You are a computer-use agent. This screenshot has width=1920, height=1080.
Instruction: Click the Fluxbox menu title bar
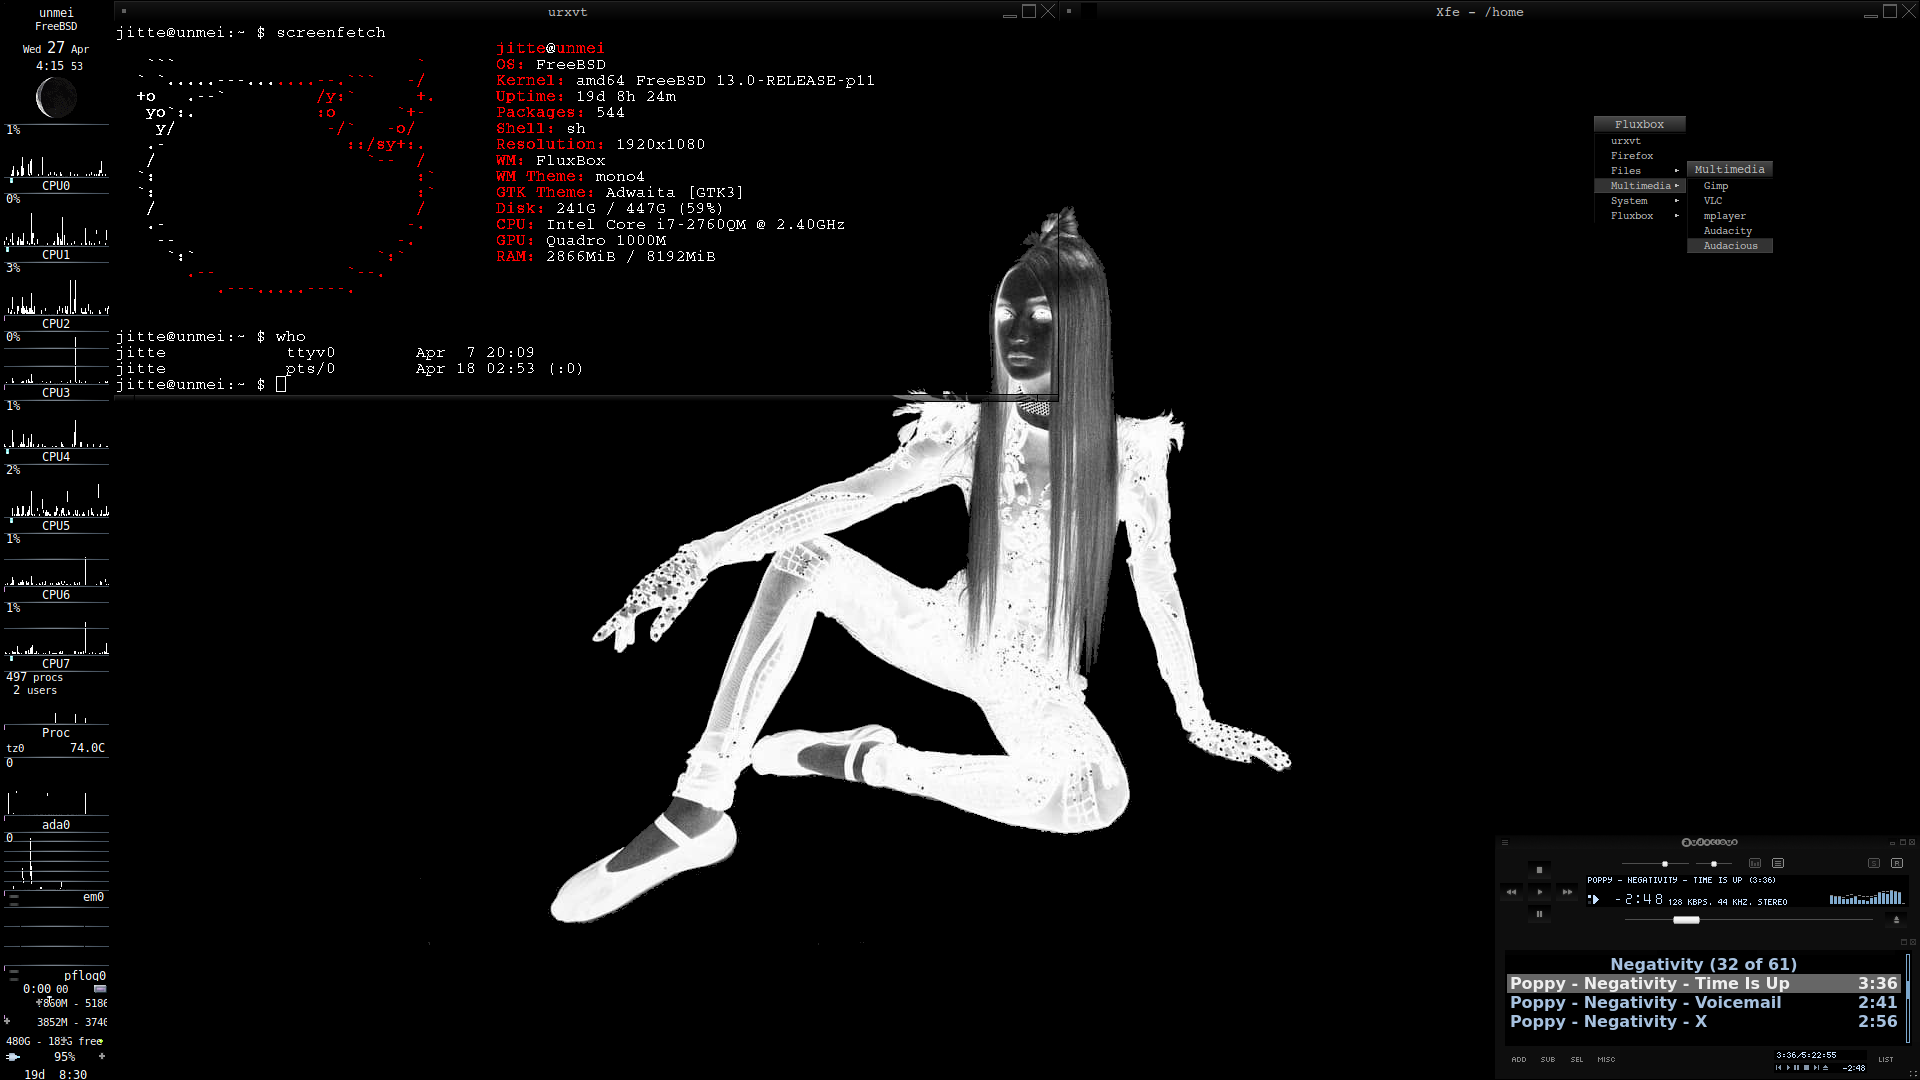pyautogui.click(x=1639, y=124)
